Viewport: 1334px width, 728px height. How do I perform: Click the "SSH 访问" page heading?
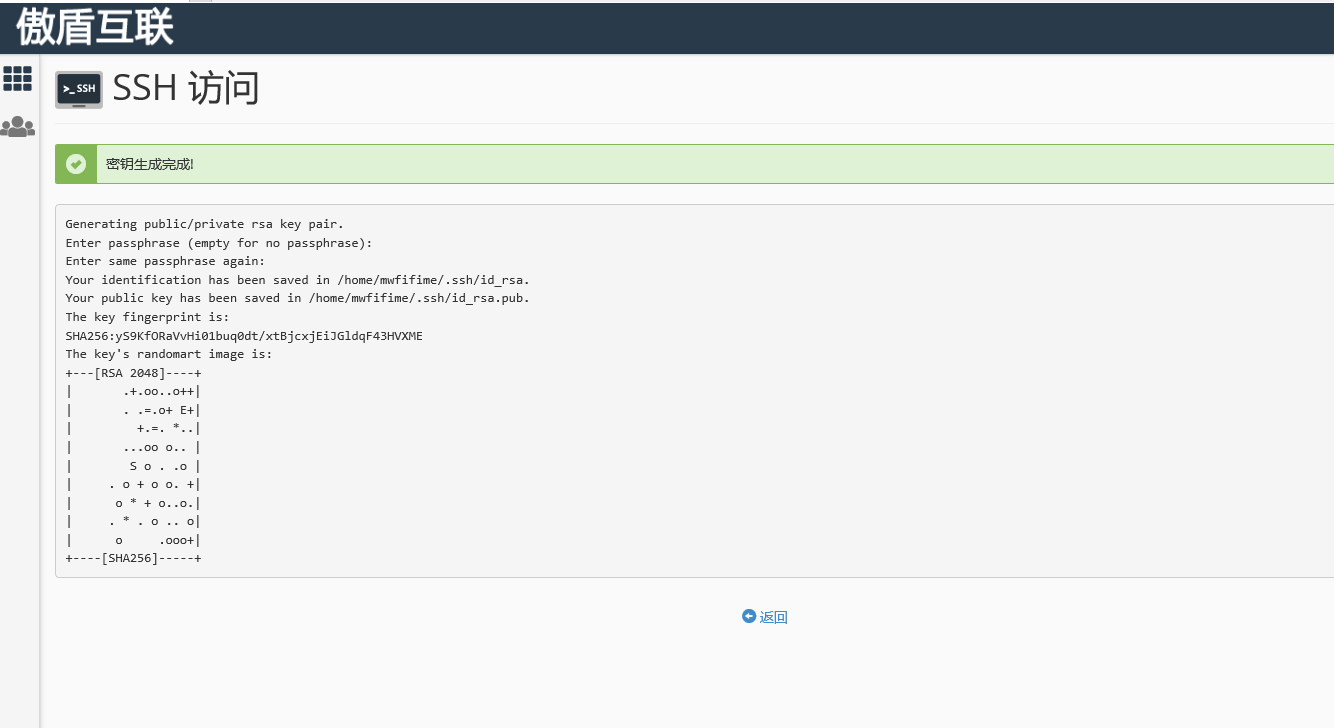tap(186, 88)
